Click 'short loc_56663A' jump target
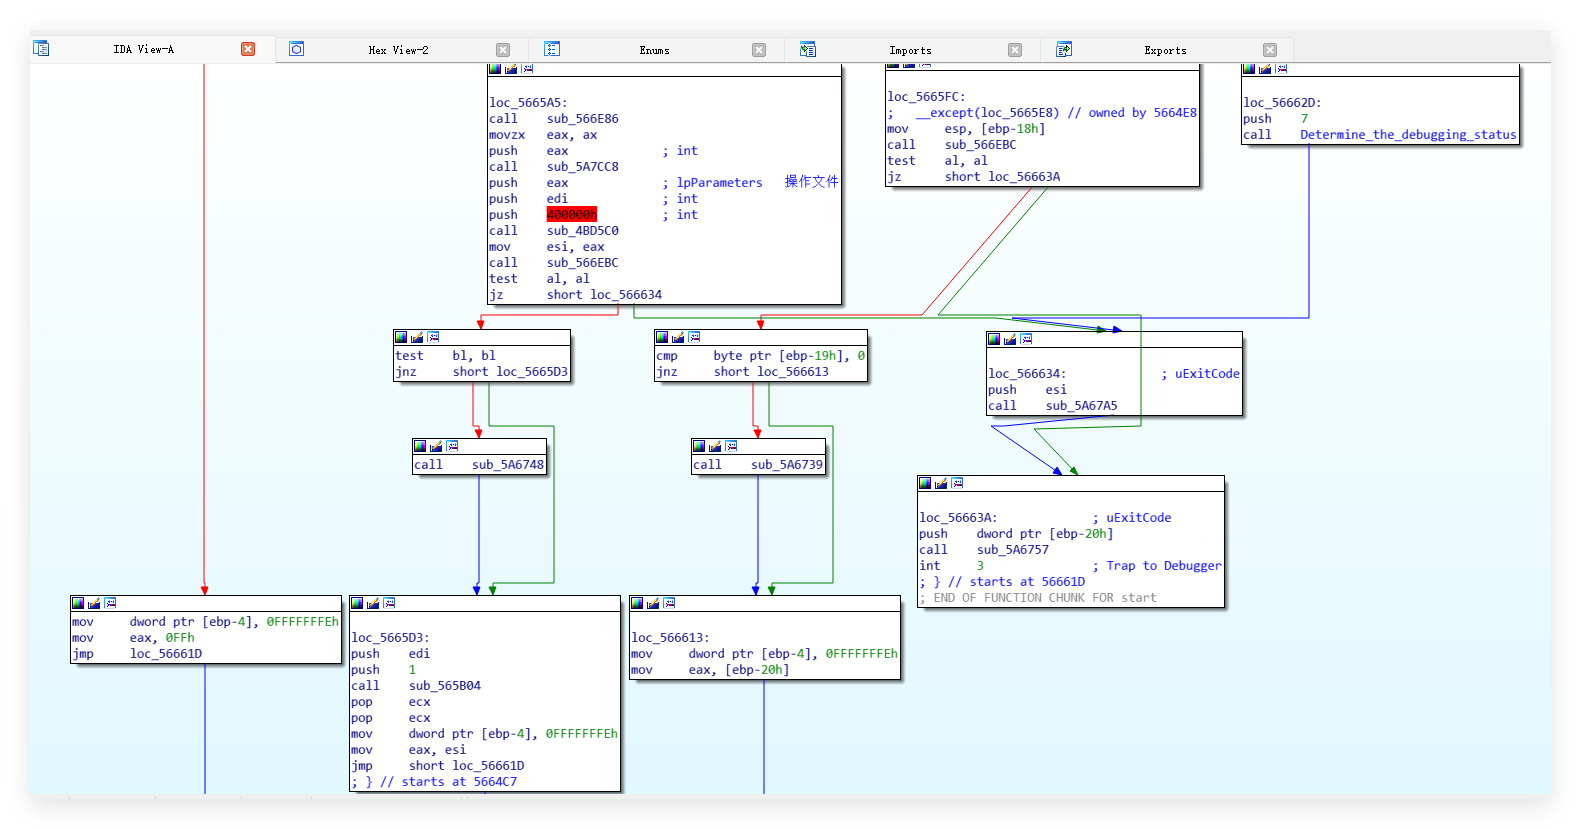Image resolution: width=1581 pixels, height=829 pixels. coord(1003,176)
